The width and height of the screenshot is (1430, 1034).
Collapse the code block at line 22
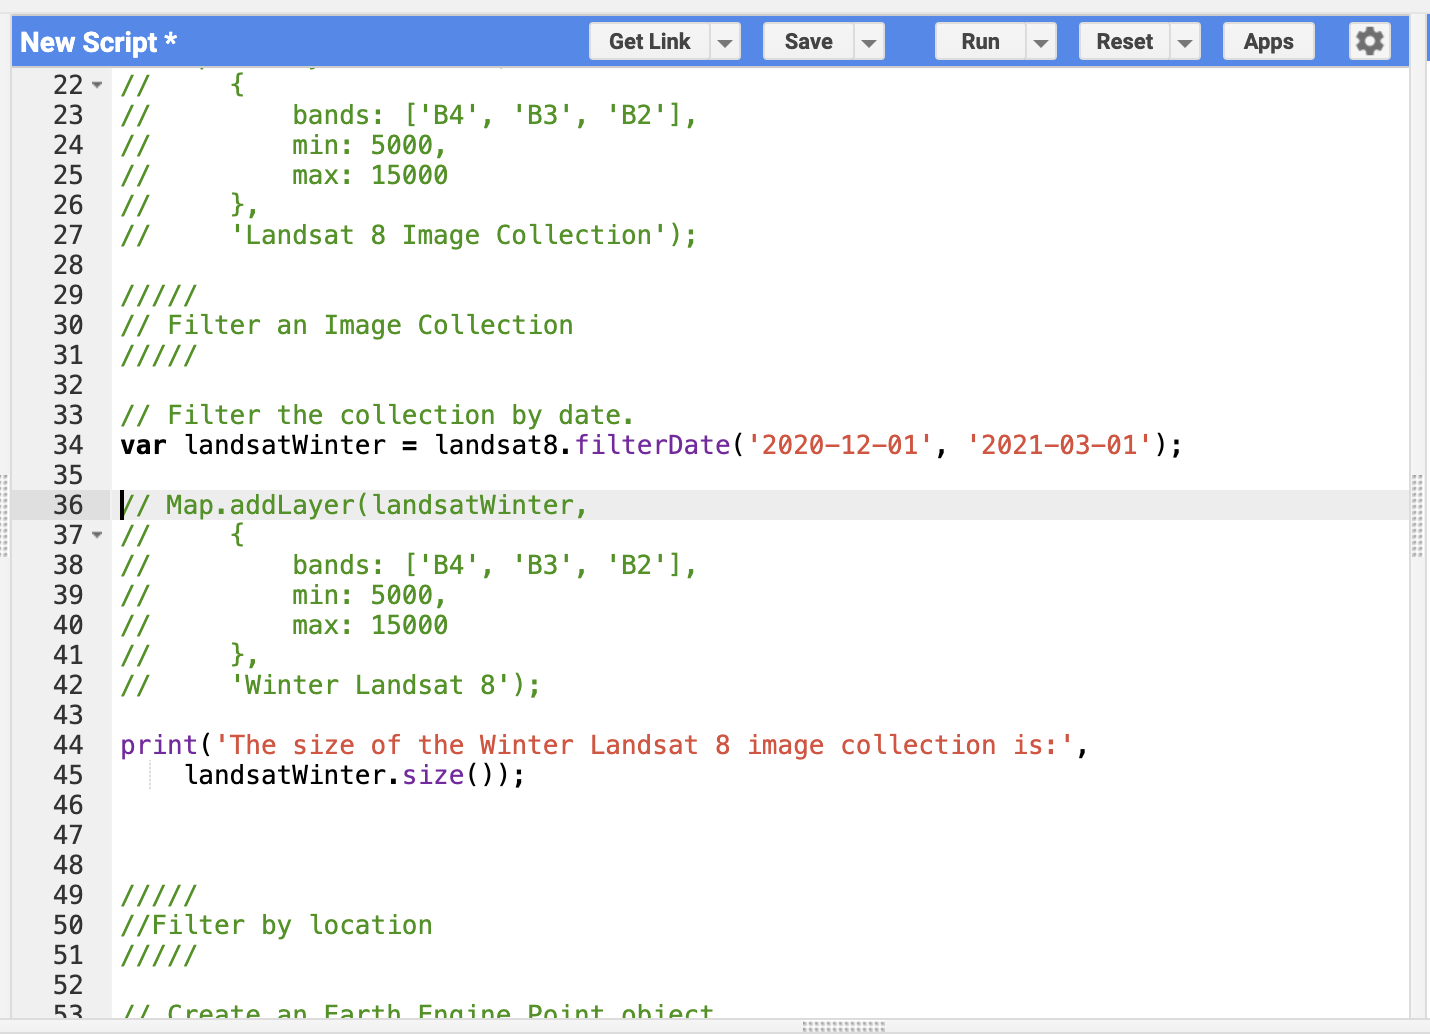98,84
